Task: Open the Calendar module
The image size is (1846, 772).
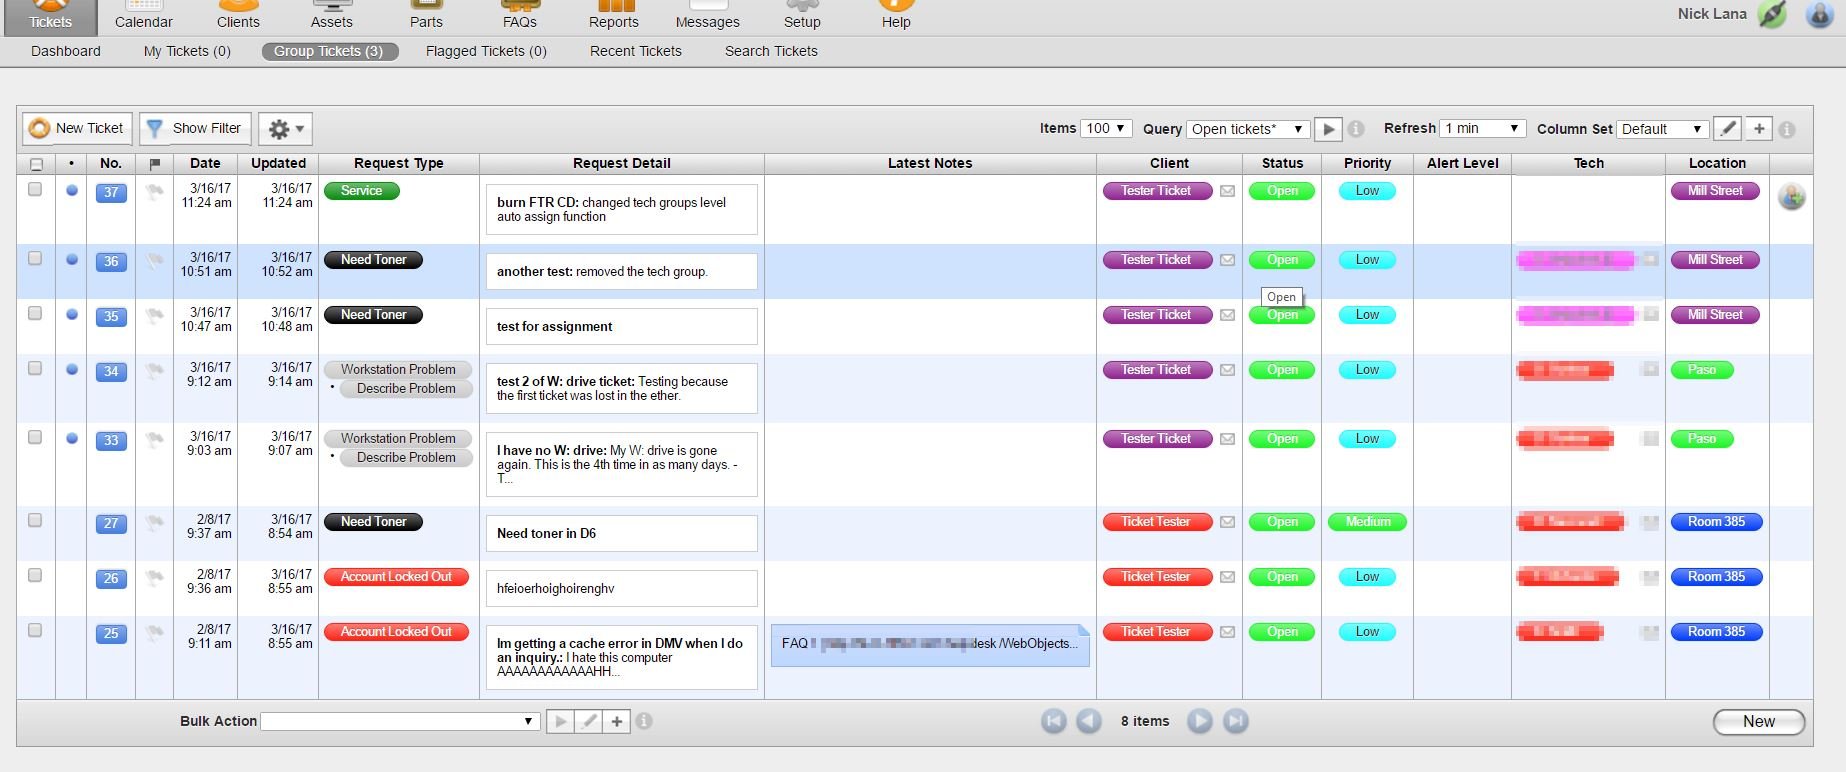Action: pos(143,17)
